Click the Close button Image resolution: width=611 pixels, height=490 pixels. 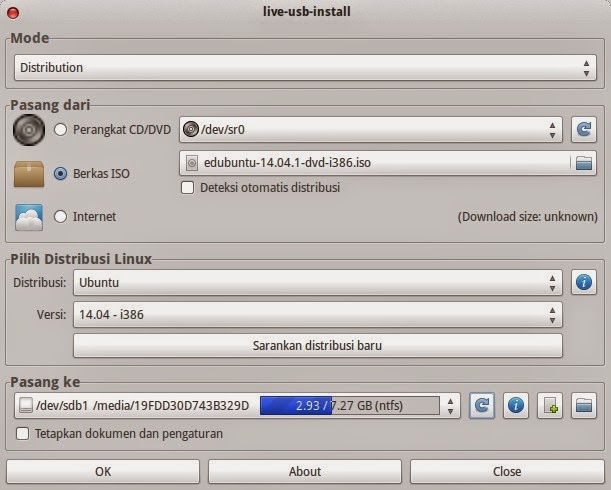[507, 471]
